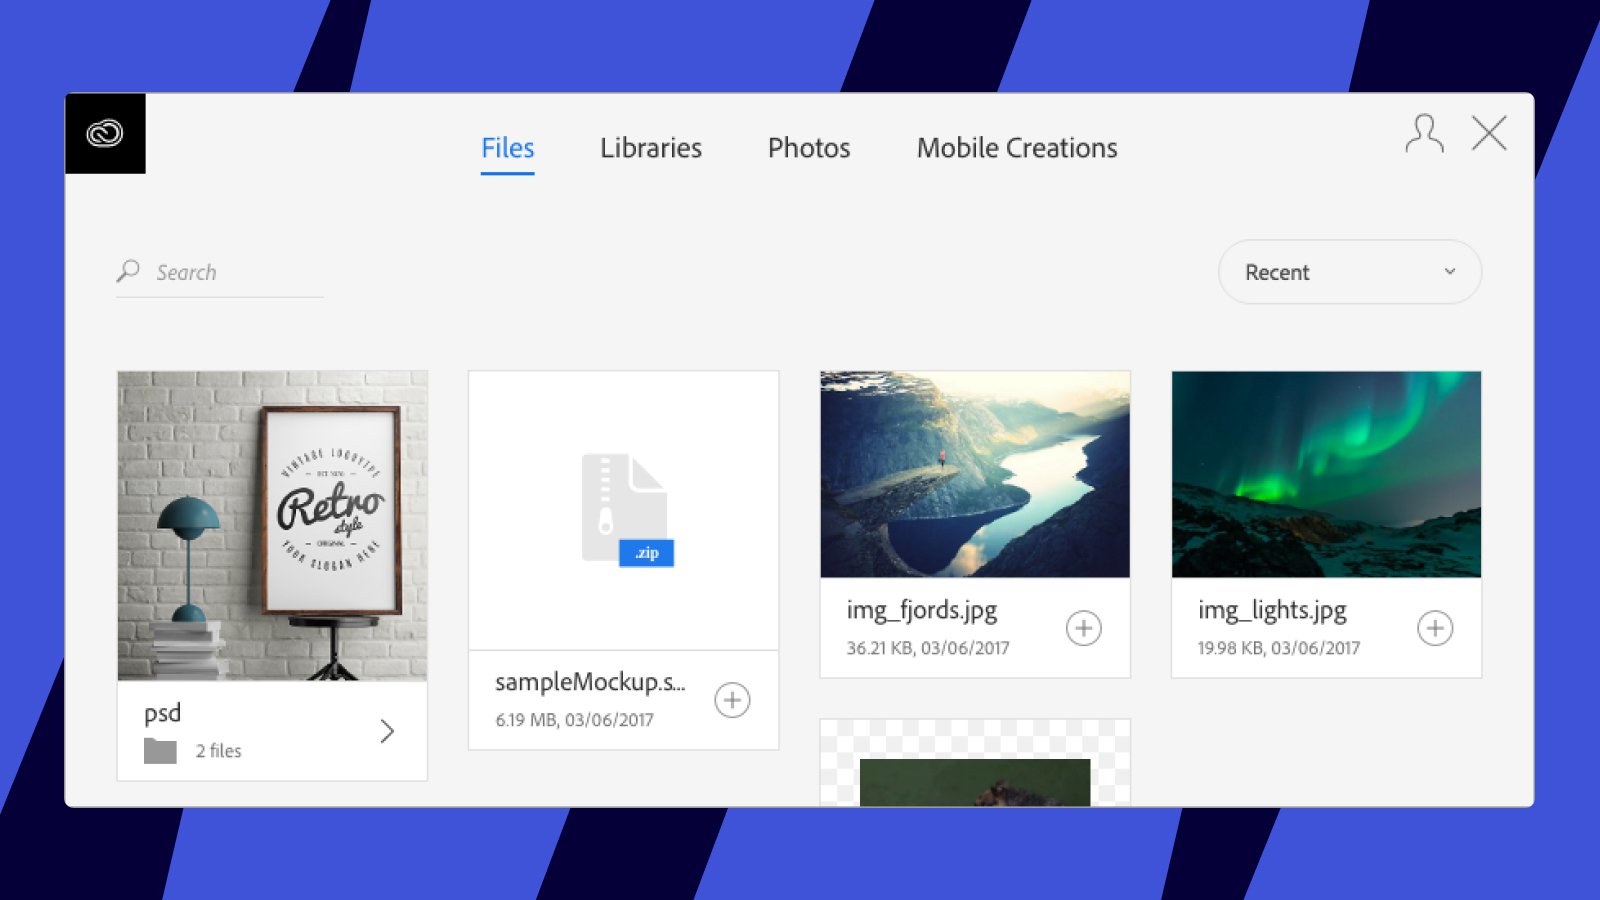Image resolution: width=1600 pixels, height=900 pixels.
Task: Switch to the Libraries tab
Action: [651, 148]
